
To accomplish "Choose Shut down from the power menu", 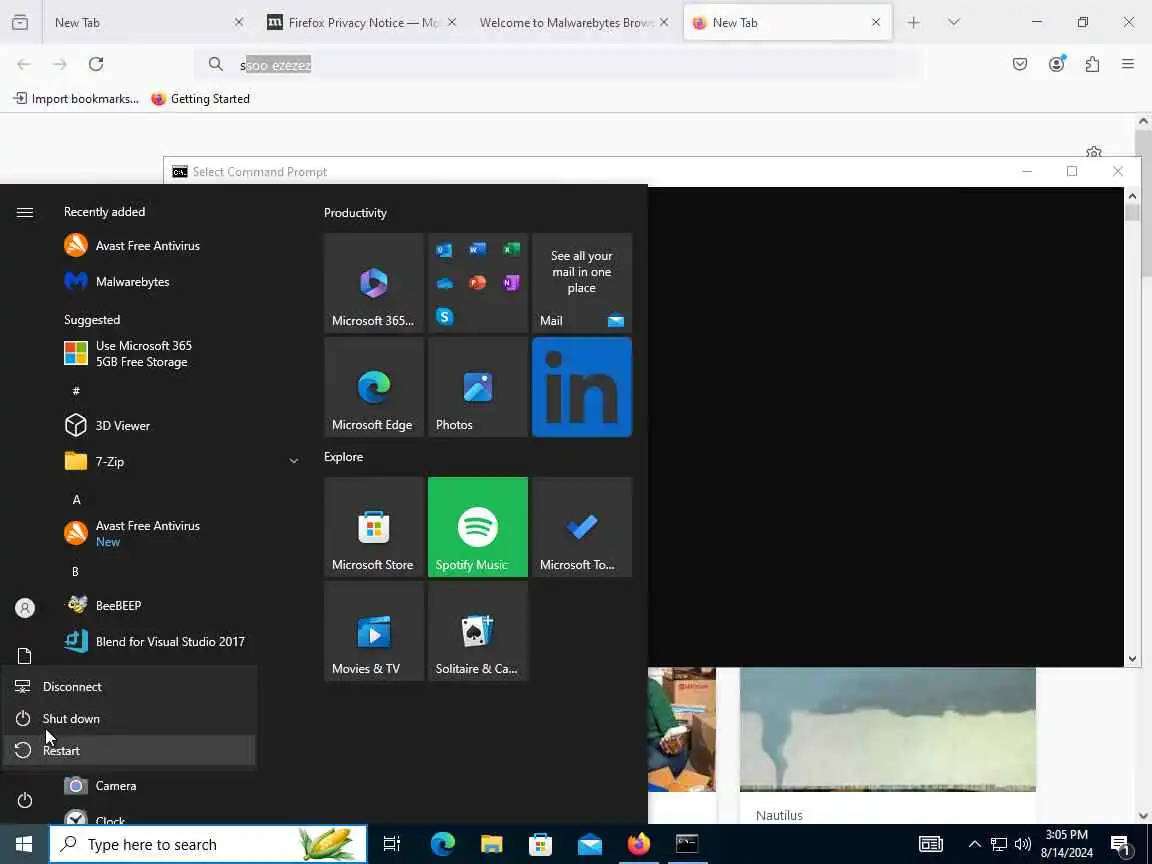I will point(129,719).
